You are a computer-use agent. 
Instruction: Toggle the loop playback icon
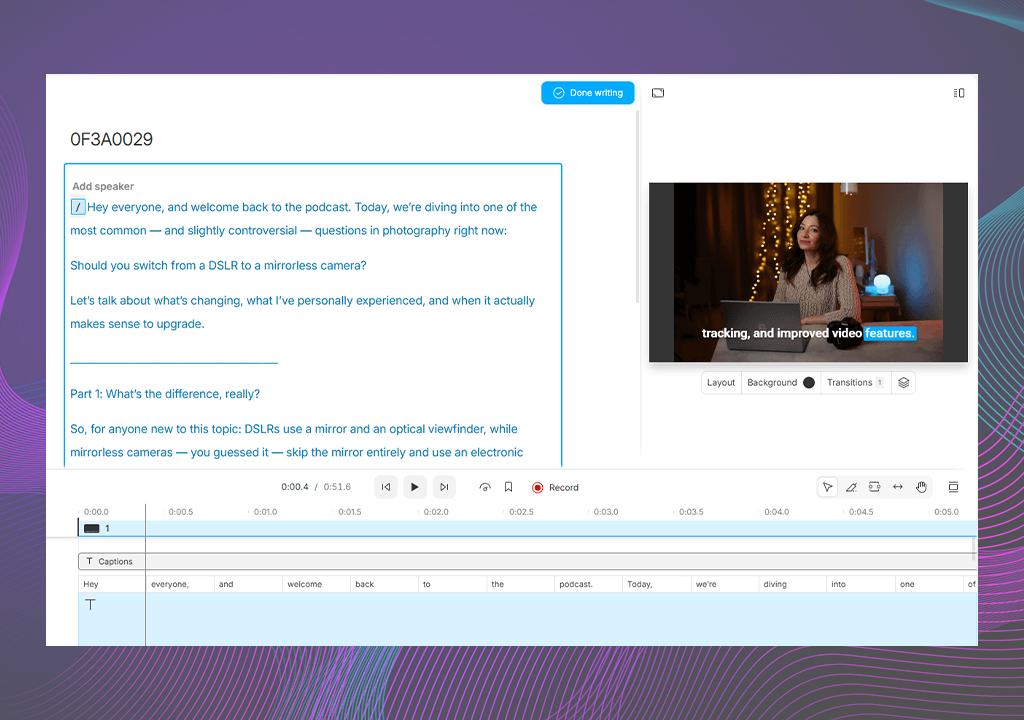[x=485, y=487]
